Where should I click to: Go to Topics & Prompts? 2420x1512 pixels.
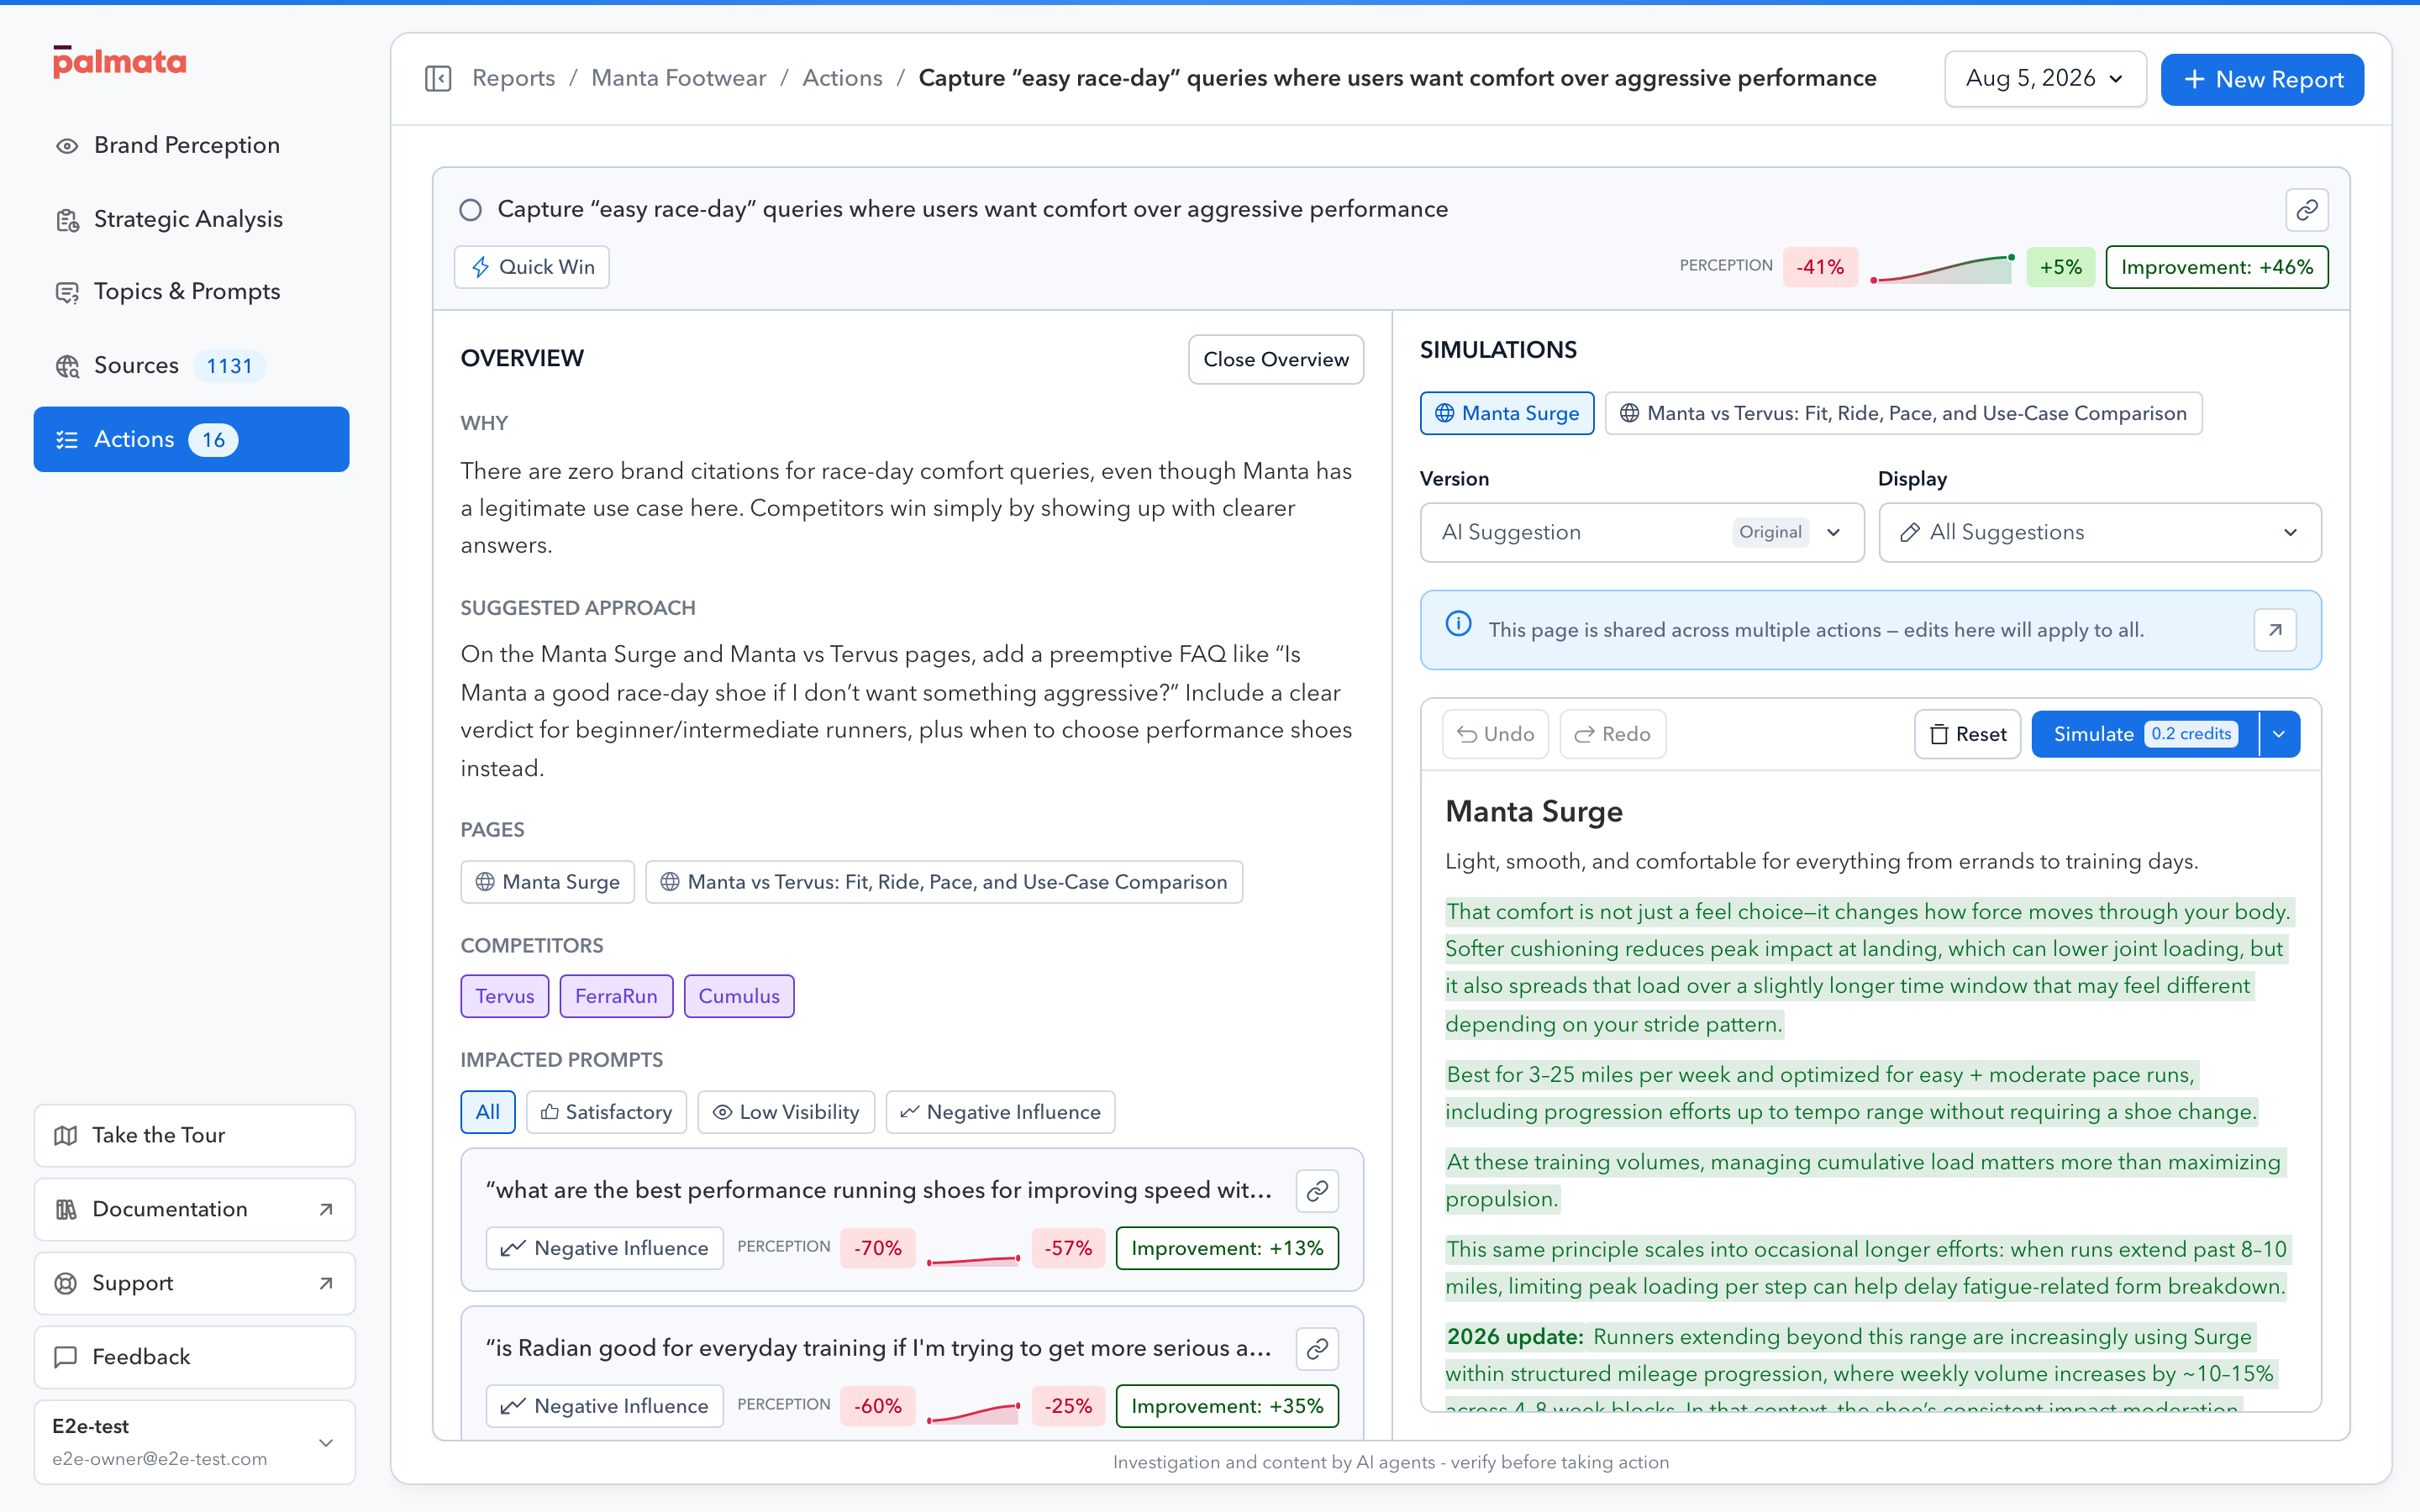(191, 292)
